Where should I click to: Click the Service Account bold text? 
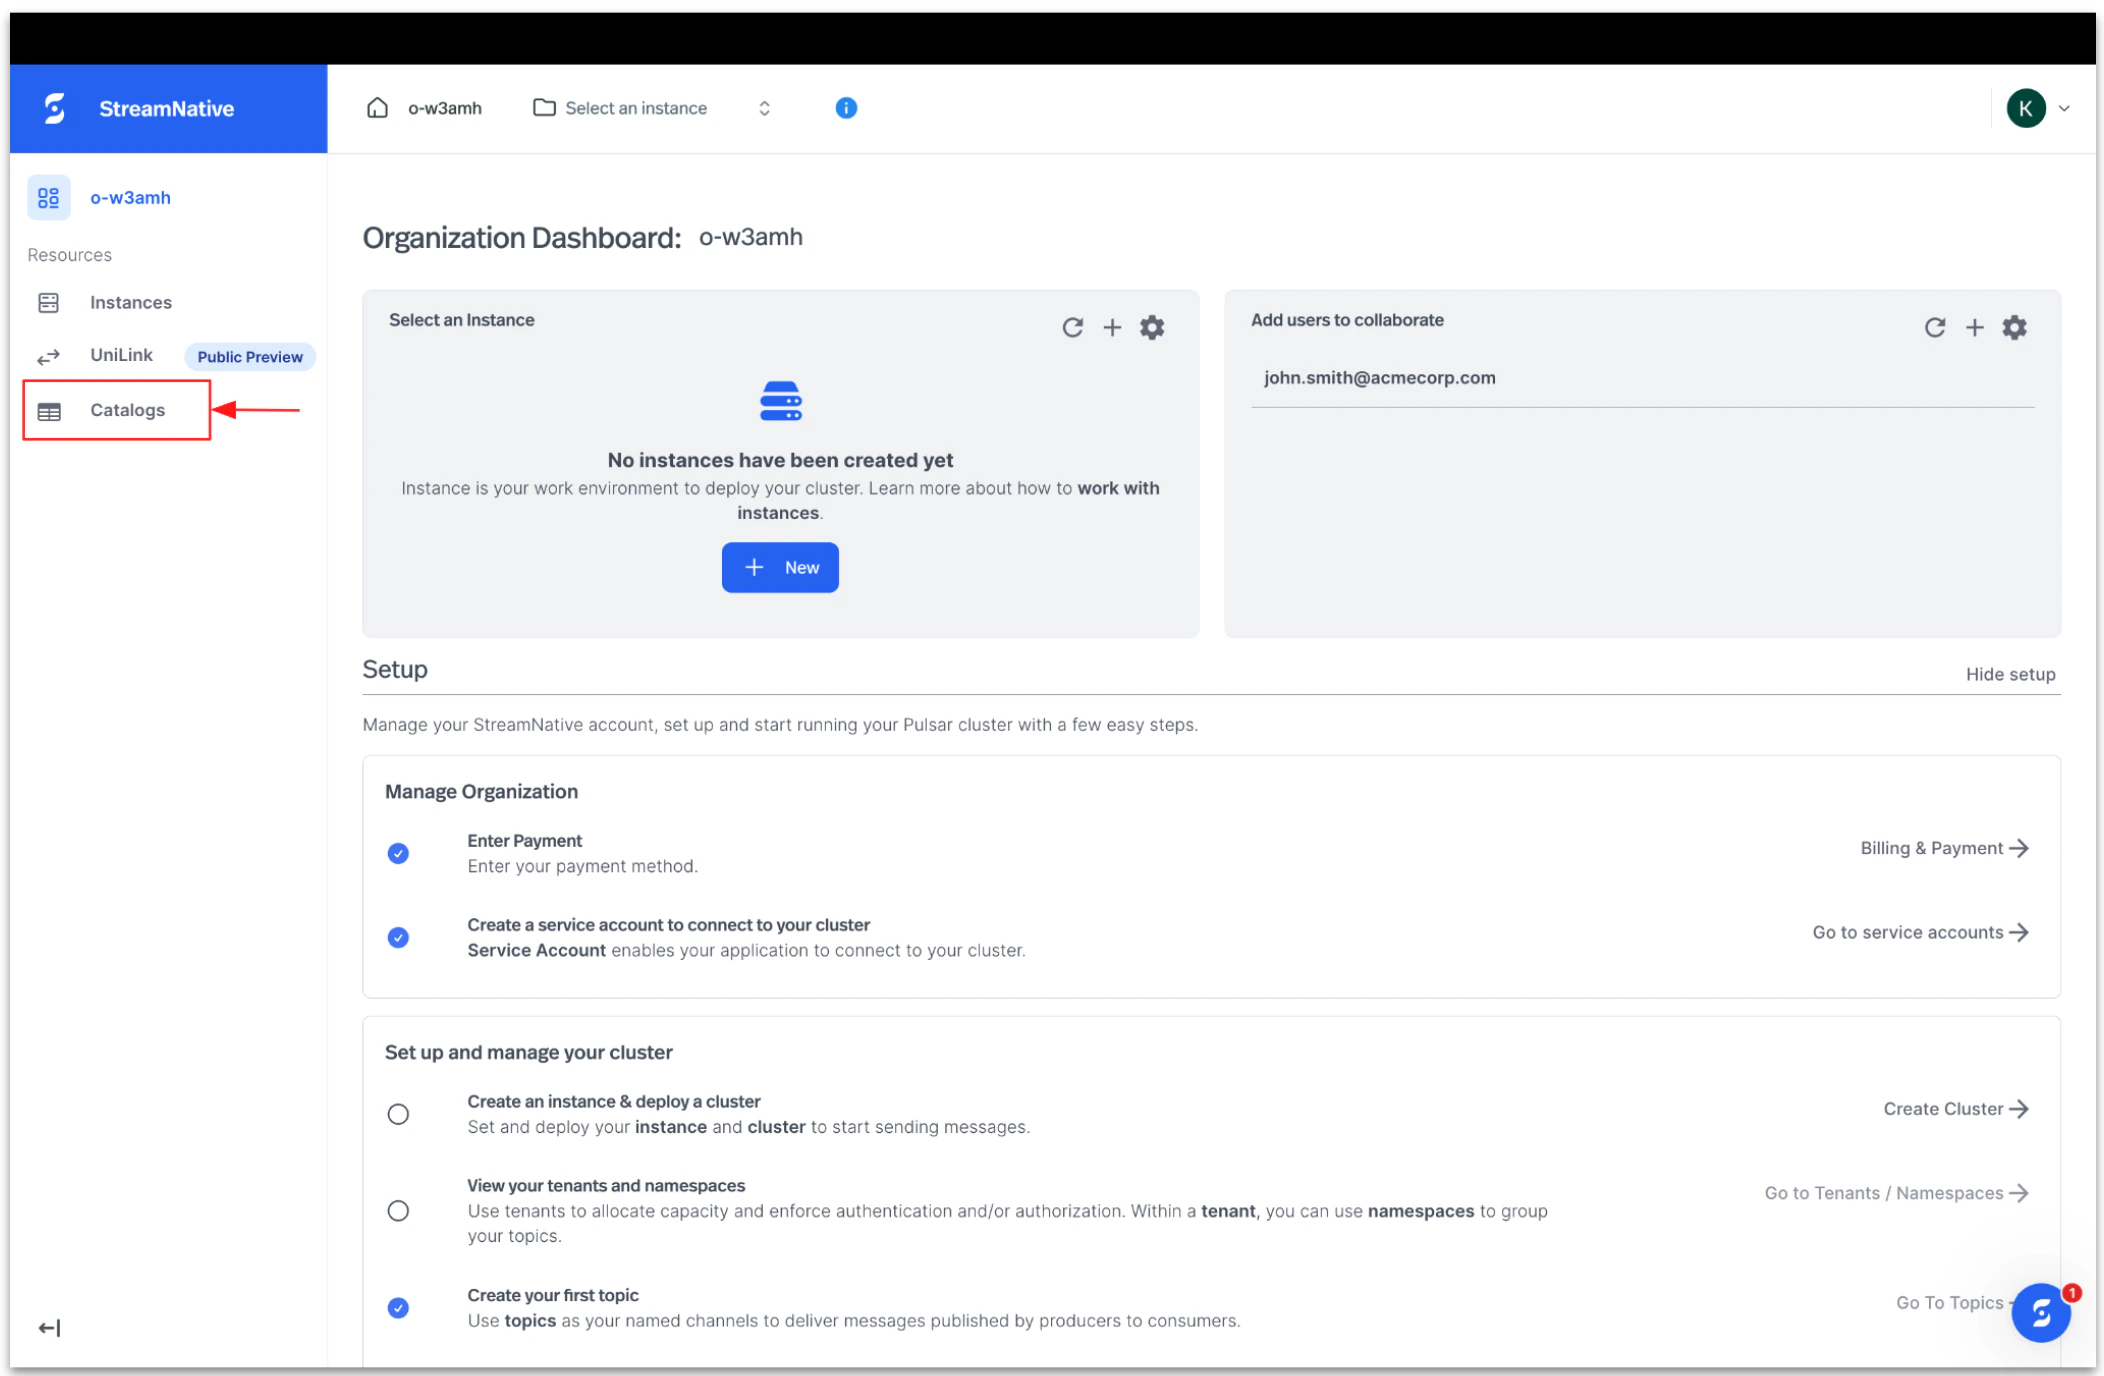[x=536, y=950]
